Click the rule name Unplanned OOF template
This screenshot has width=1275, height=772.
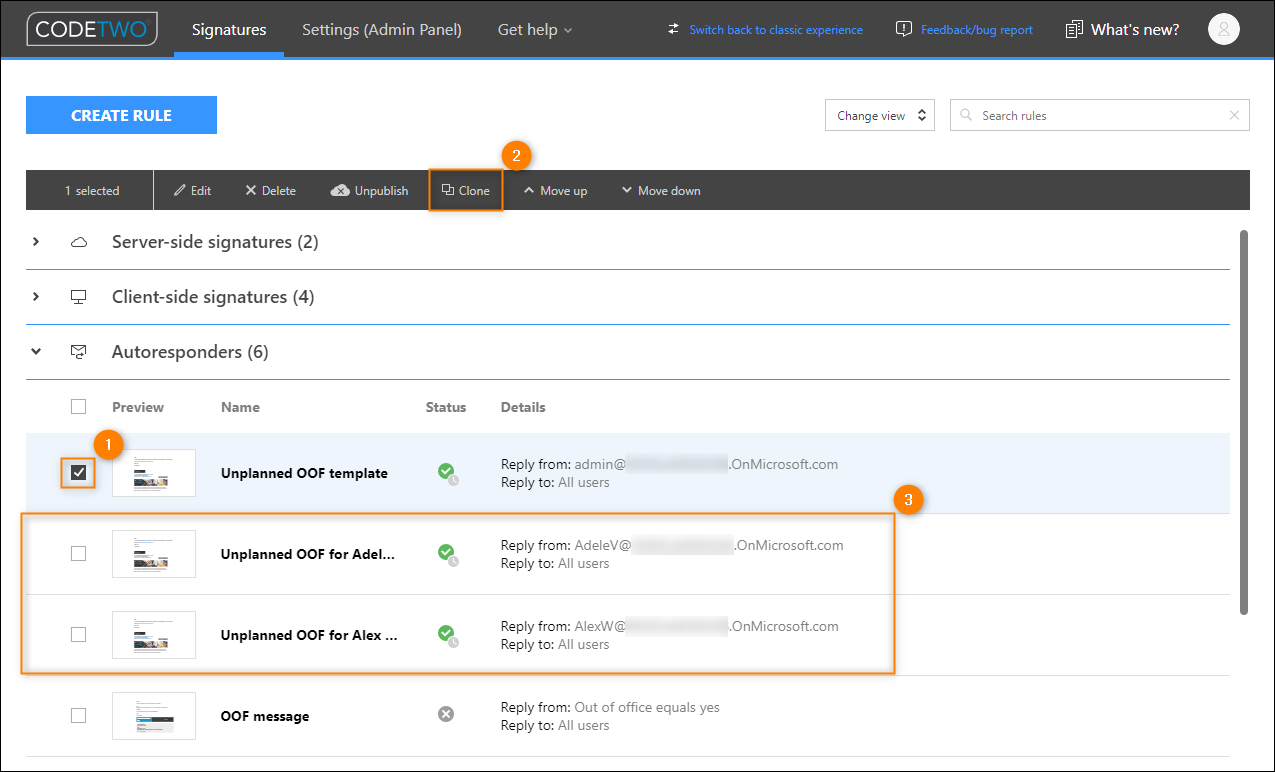click(x=304, y=473)
